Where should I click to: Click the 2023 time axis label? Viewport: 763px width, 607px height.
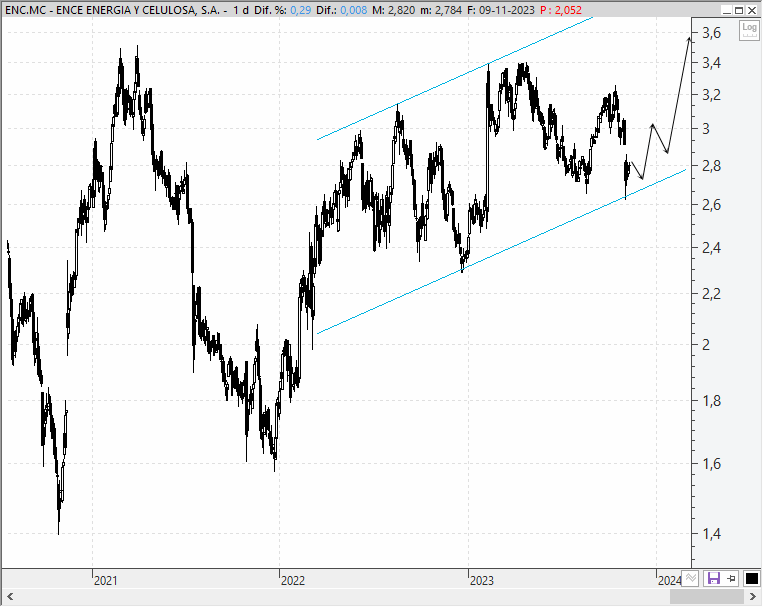point(482,580)
